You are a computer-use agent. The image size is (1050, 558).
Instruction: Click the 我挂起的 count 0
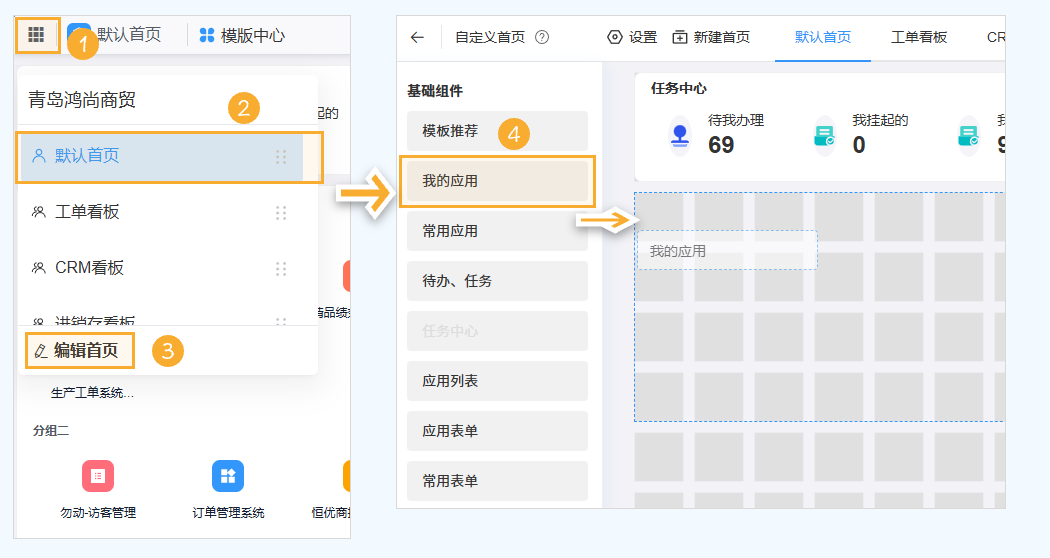[x=858, y=145]
